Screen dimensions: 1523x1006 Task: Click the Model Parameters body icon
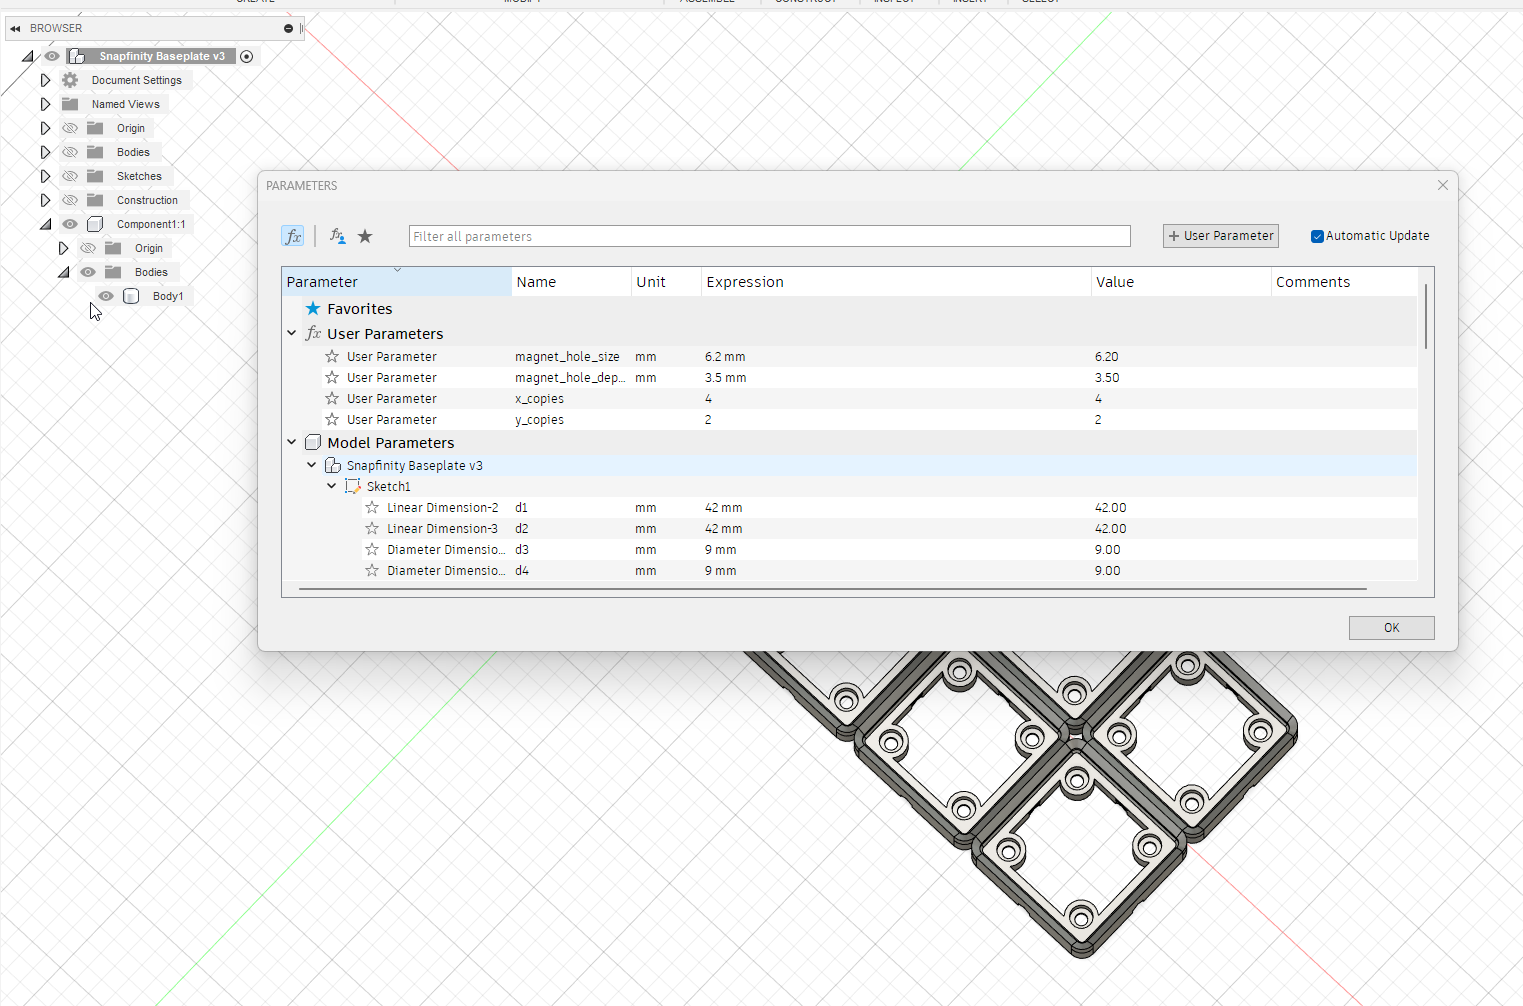313,442
